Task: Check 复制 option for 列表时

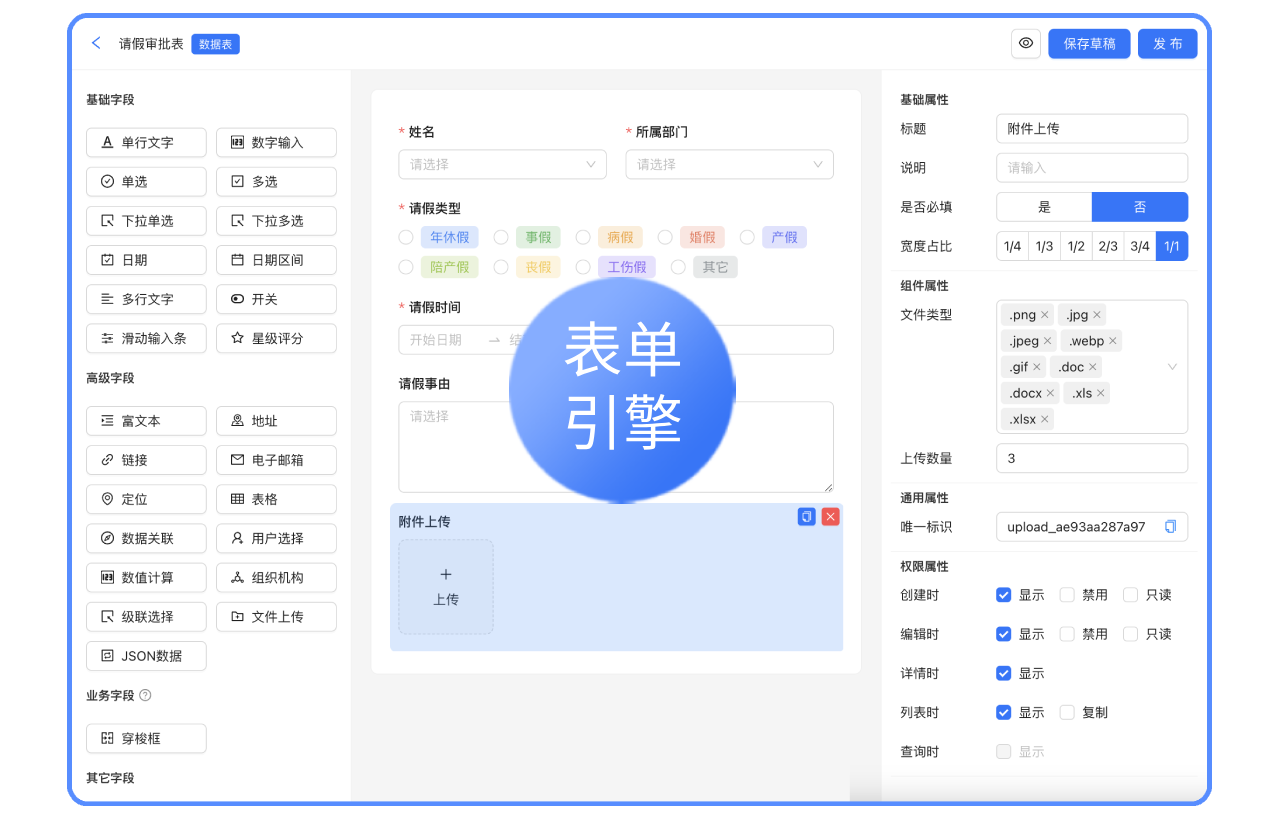Action: point(1067,712)
